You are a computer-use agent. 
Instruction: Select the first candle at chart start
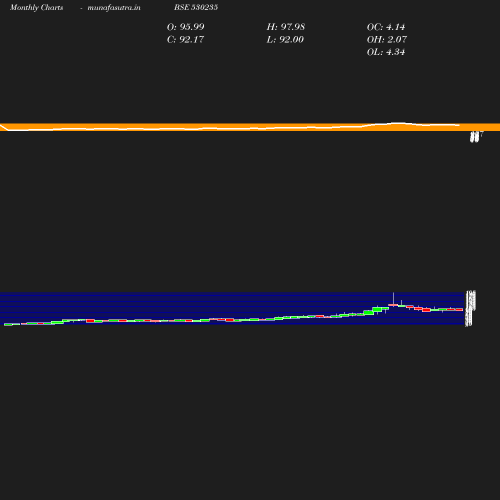click(x=8, y=324)
